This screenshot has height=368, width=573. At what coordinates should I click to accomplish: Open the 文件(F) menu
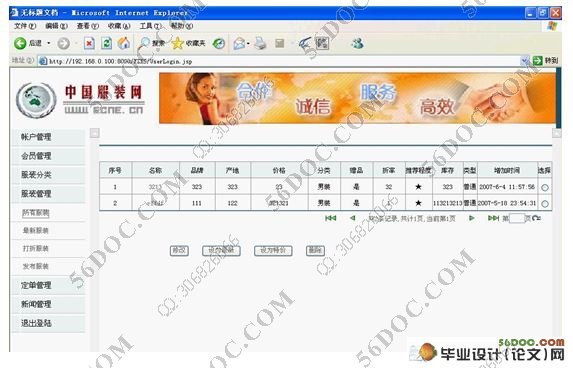click(25, 26)
